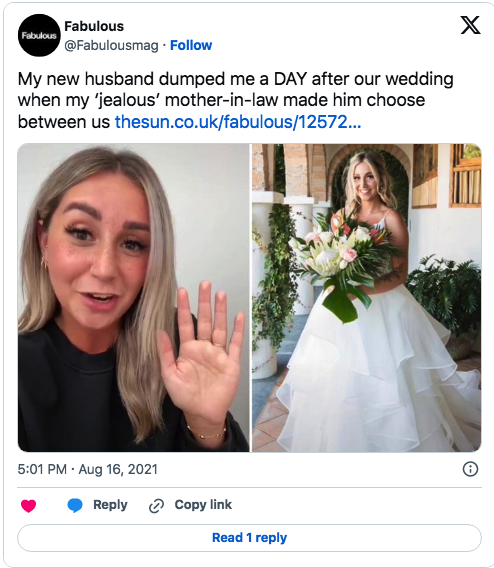Click the chain link copy icon

click(156, 506)
